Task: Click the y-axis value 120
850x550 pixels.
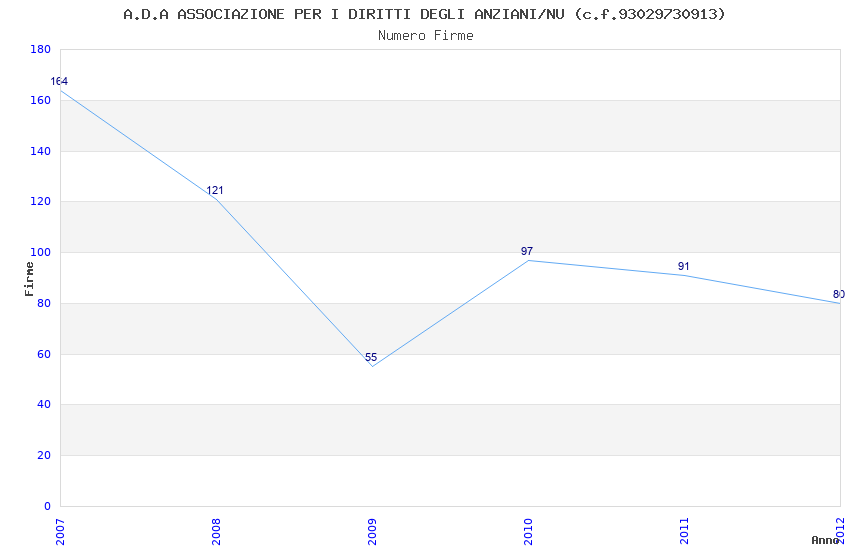Action: tap(41, 201)
